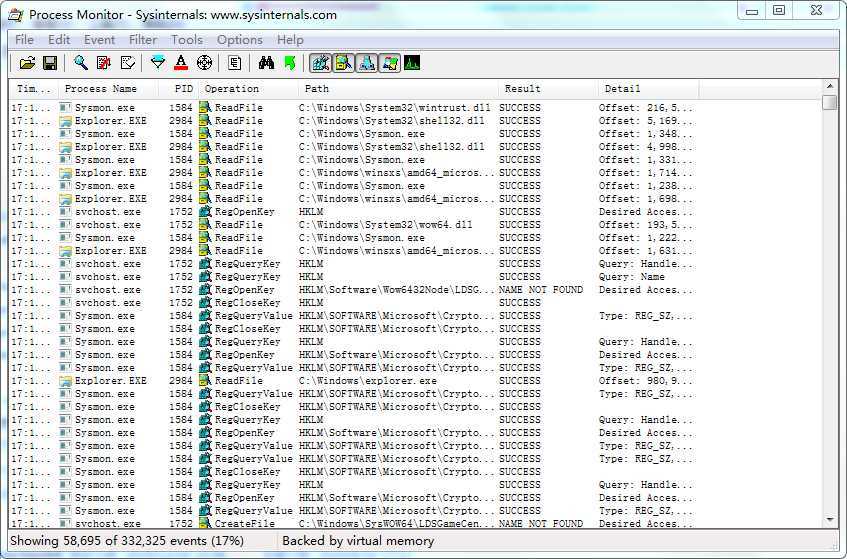Open the Options menu
The height and width of the screenshot is (559, 847).
coord(240,40)
